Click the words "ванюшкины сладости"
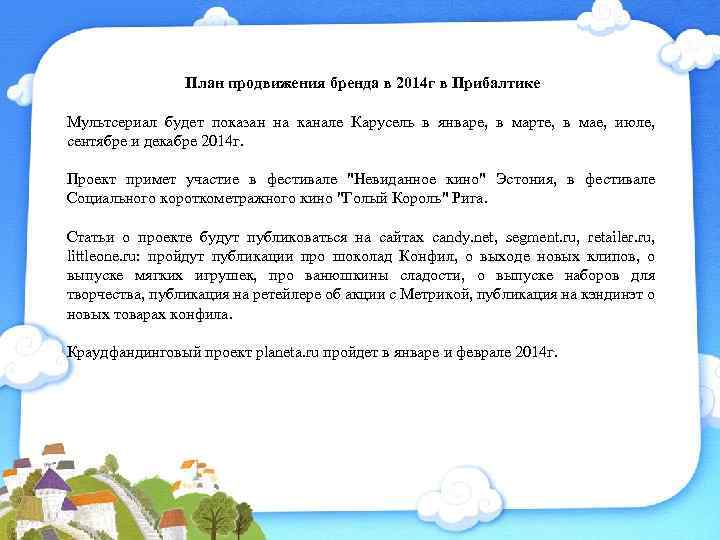Screen dimensions: 720x540 click(386, 276)
